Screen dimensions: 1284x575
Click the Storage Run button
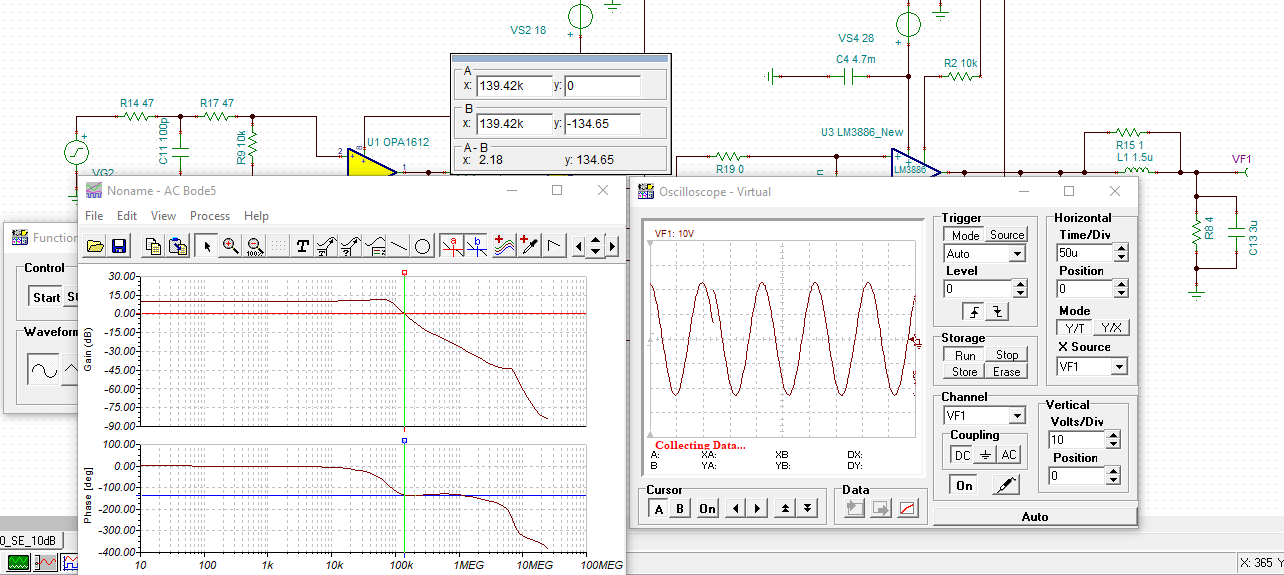[965, 355]
